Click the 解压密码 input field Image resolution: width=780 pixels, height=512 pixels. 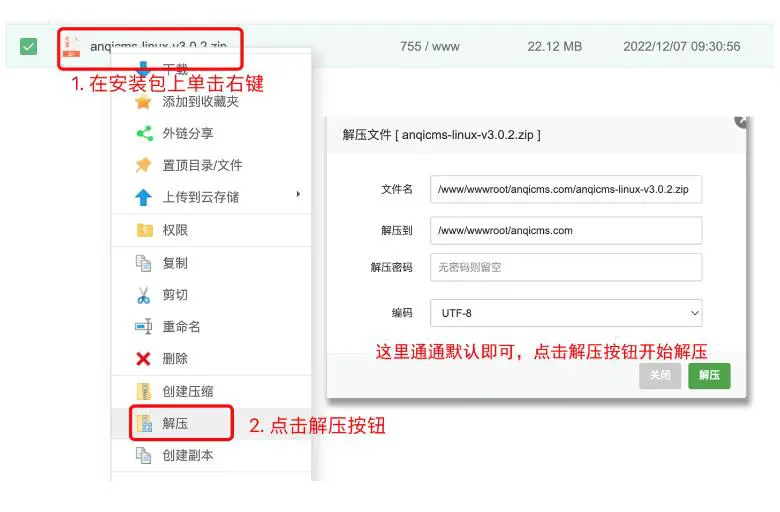(566, 268)
